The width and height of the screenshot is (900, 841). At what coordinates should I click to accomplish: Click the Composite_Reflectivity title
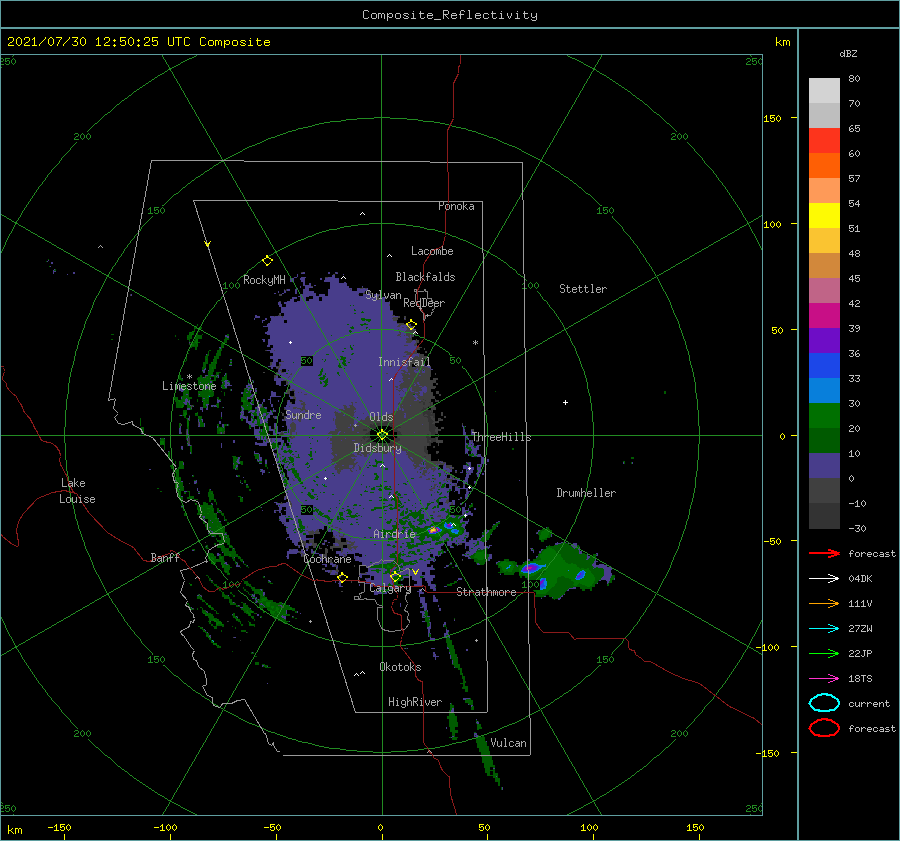click(450, 15)
